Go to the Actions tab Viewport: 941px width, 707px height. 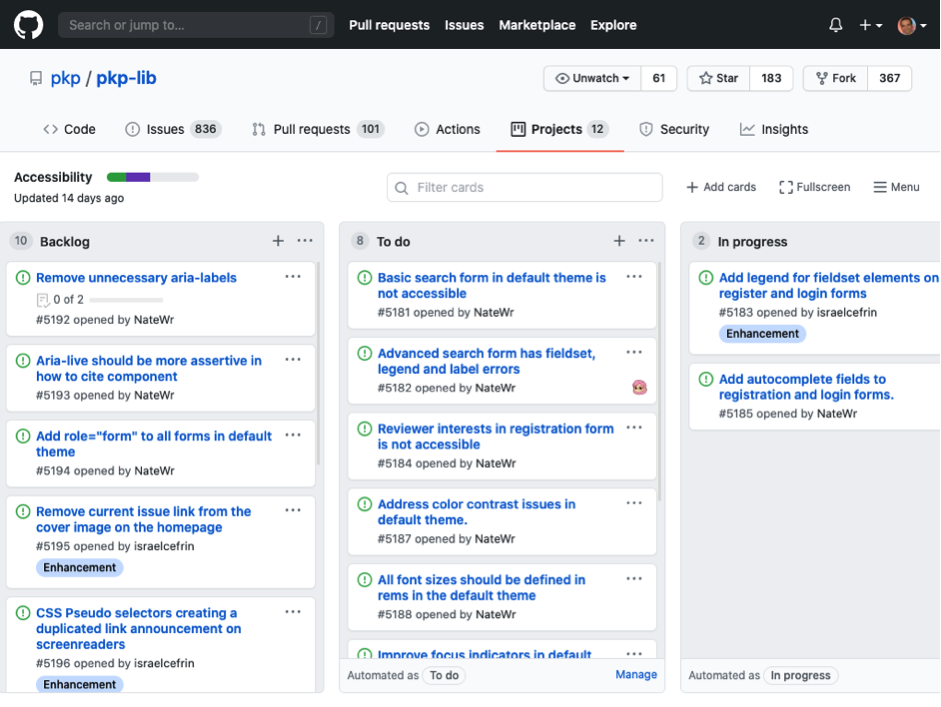click(447, 129)
